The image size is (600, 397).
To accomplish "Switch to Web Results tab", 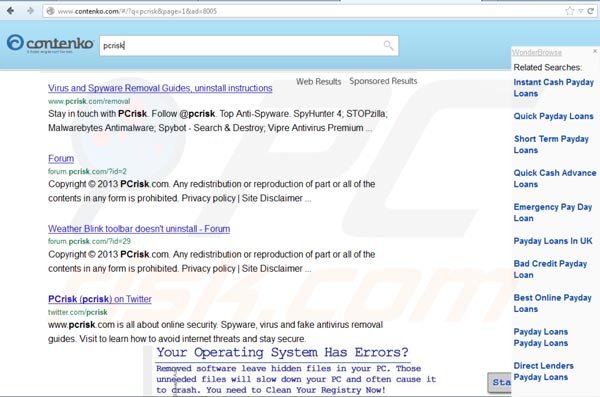I will pos(318,82).
